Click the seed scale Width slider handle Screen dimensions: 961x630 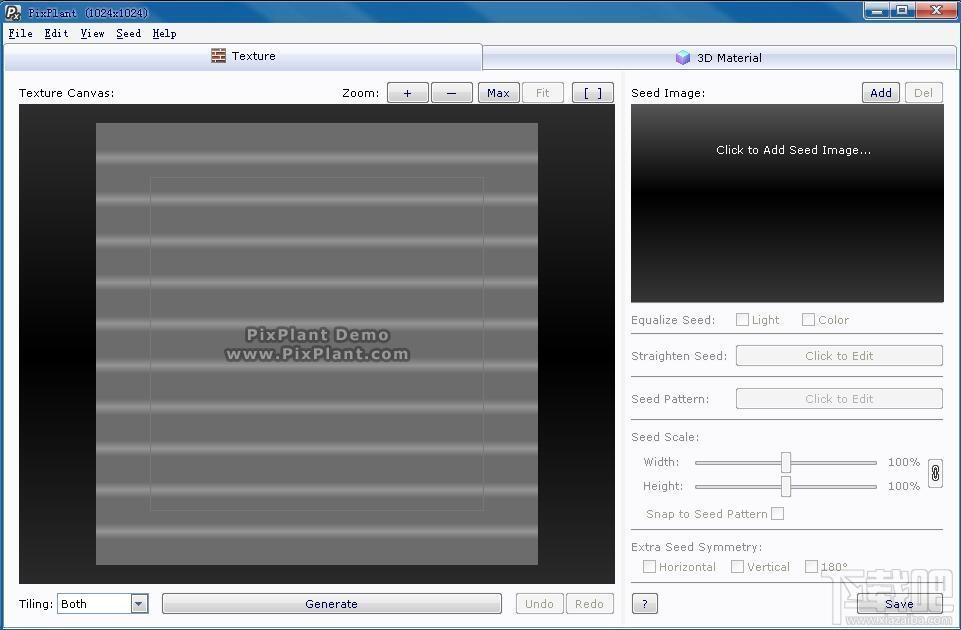(786, 462)
